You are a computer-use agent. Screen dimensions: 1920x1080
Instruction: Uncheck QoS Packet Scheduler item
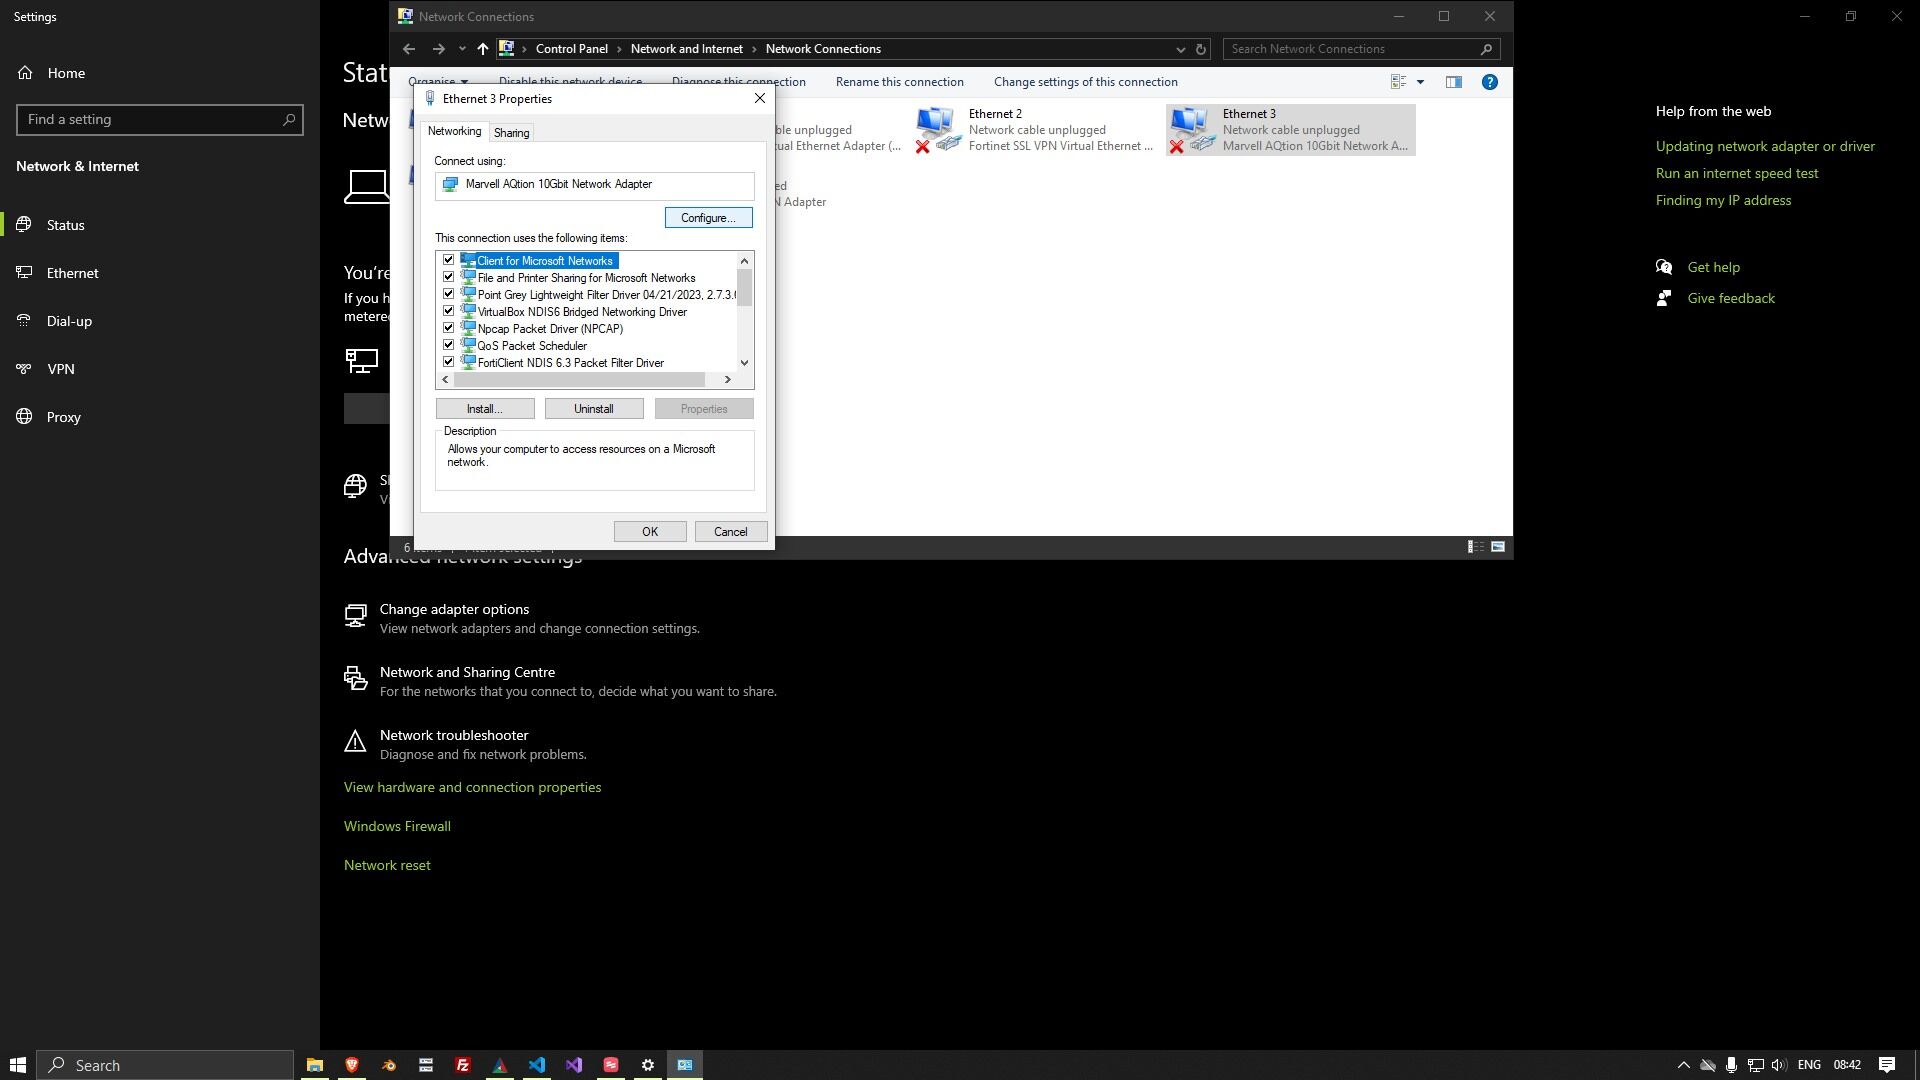[448, 345]
